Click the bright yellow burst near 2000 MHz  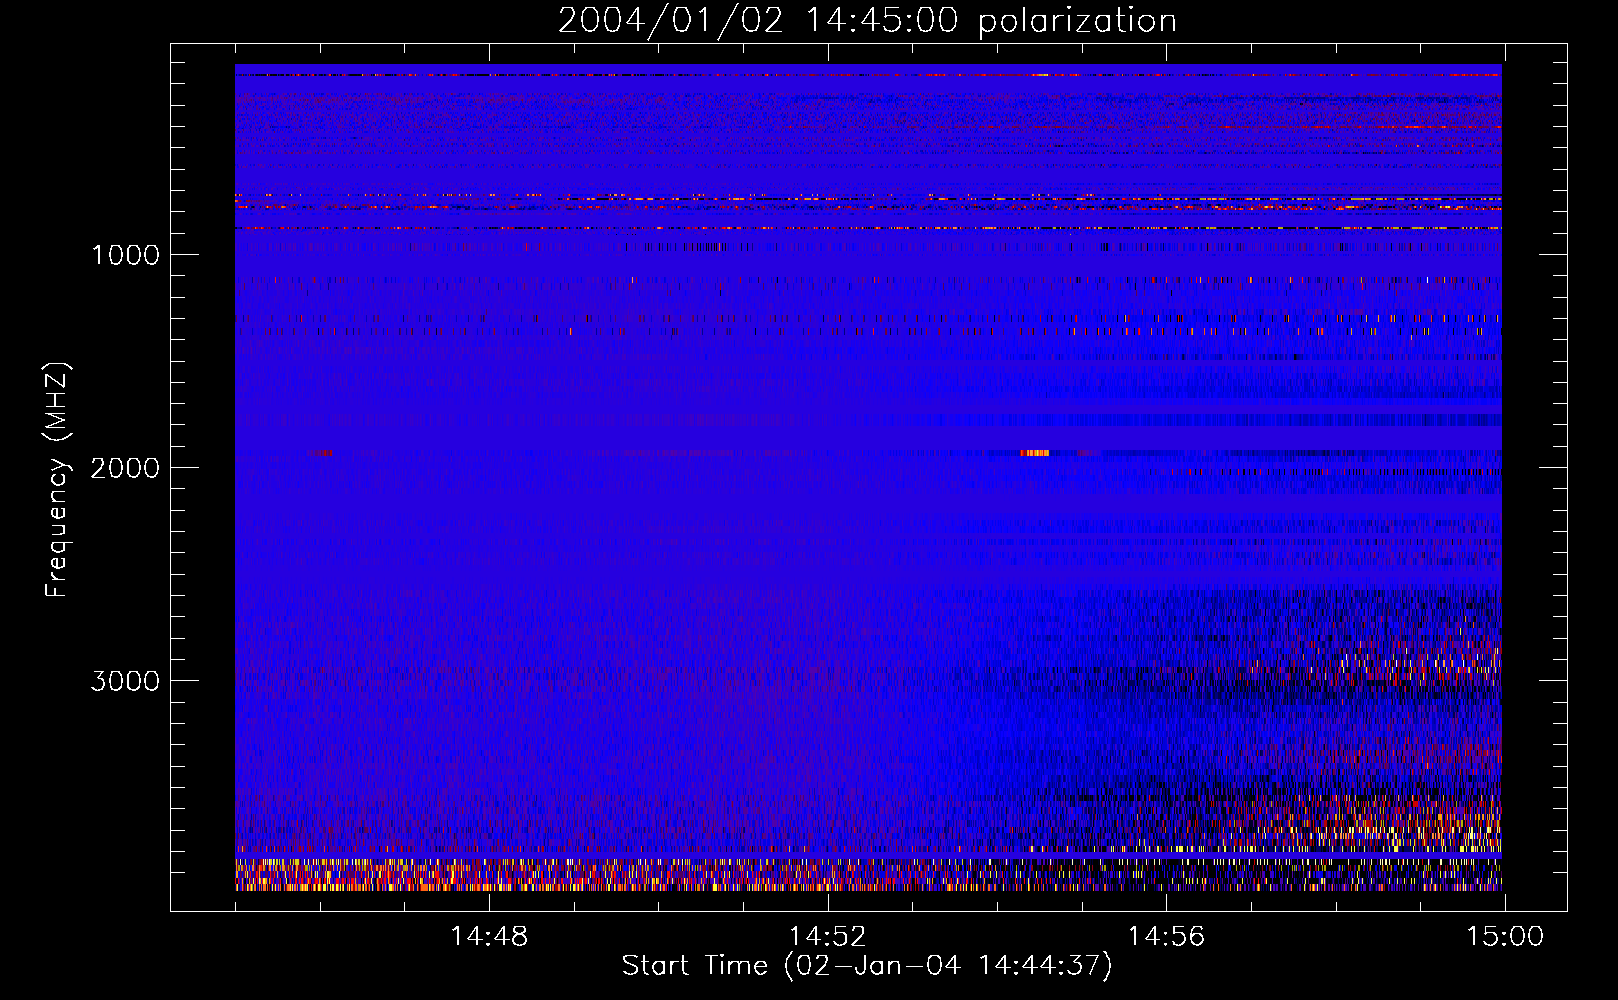click(x=1035, y=453)
